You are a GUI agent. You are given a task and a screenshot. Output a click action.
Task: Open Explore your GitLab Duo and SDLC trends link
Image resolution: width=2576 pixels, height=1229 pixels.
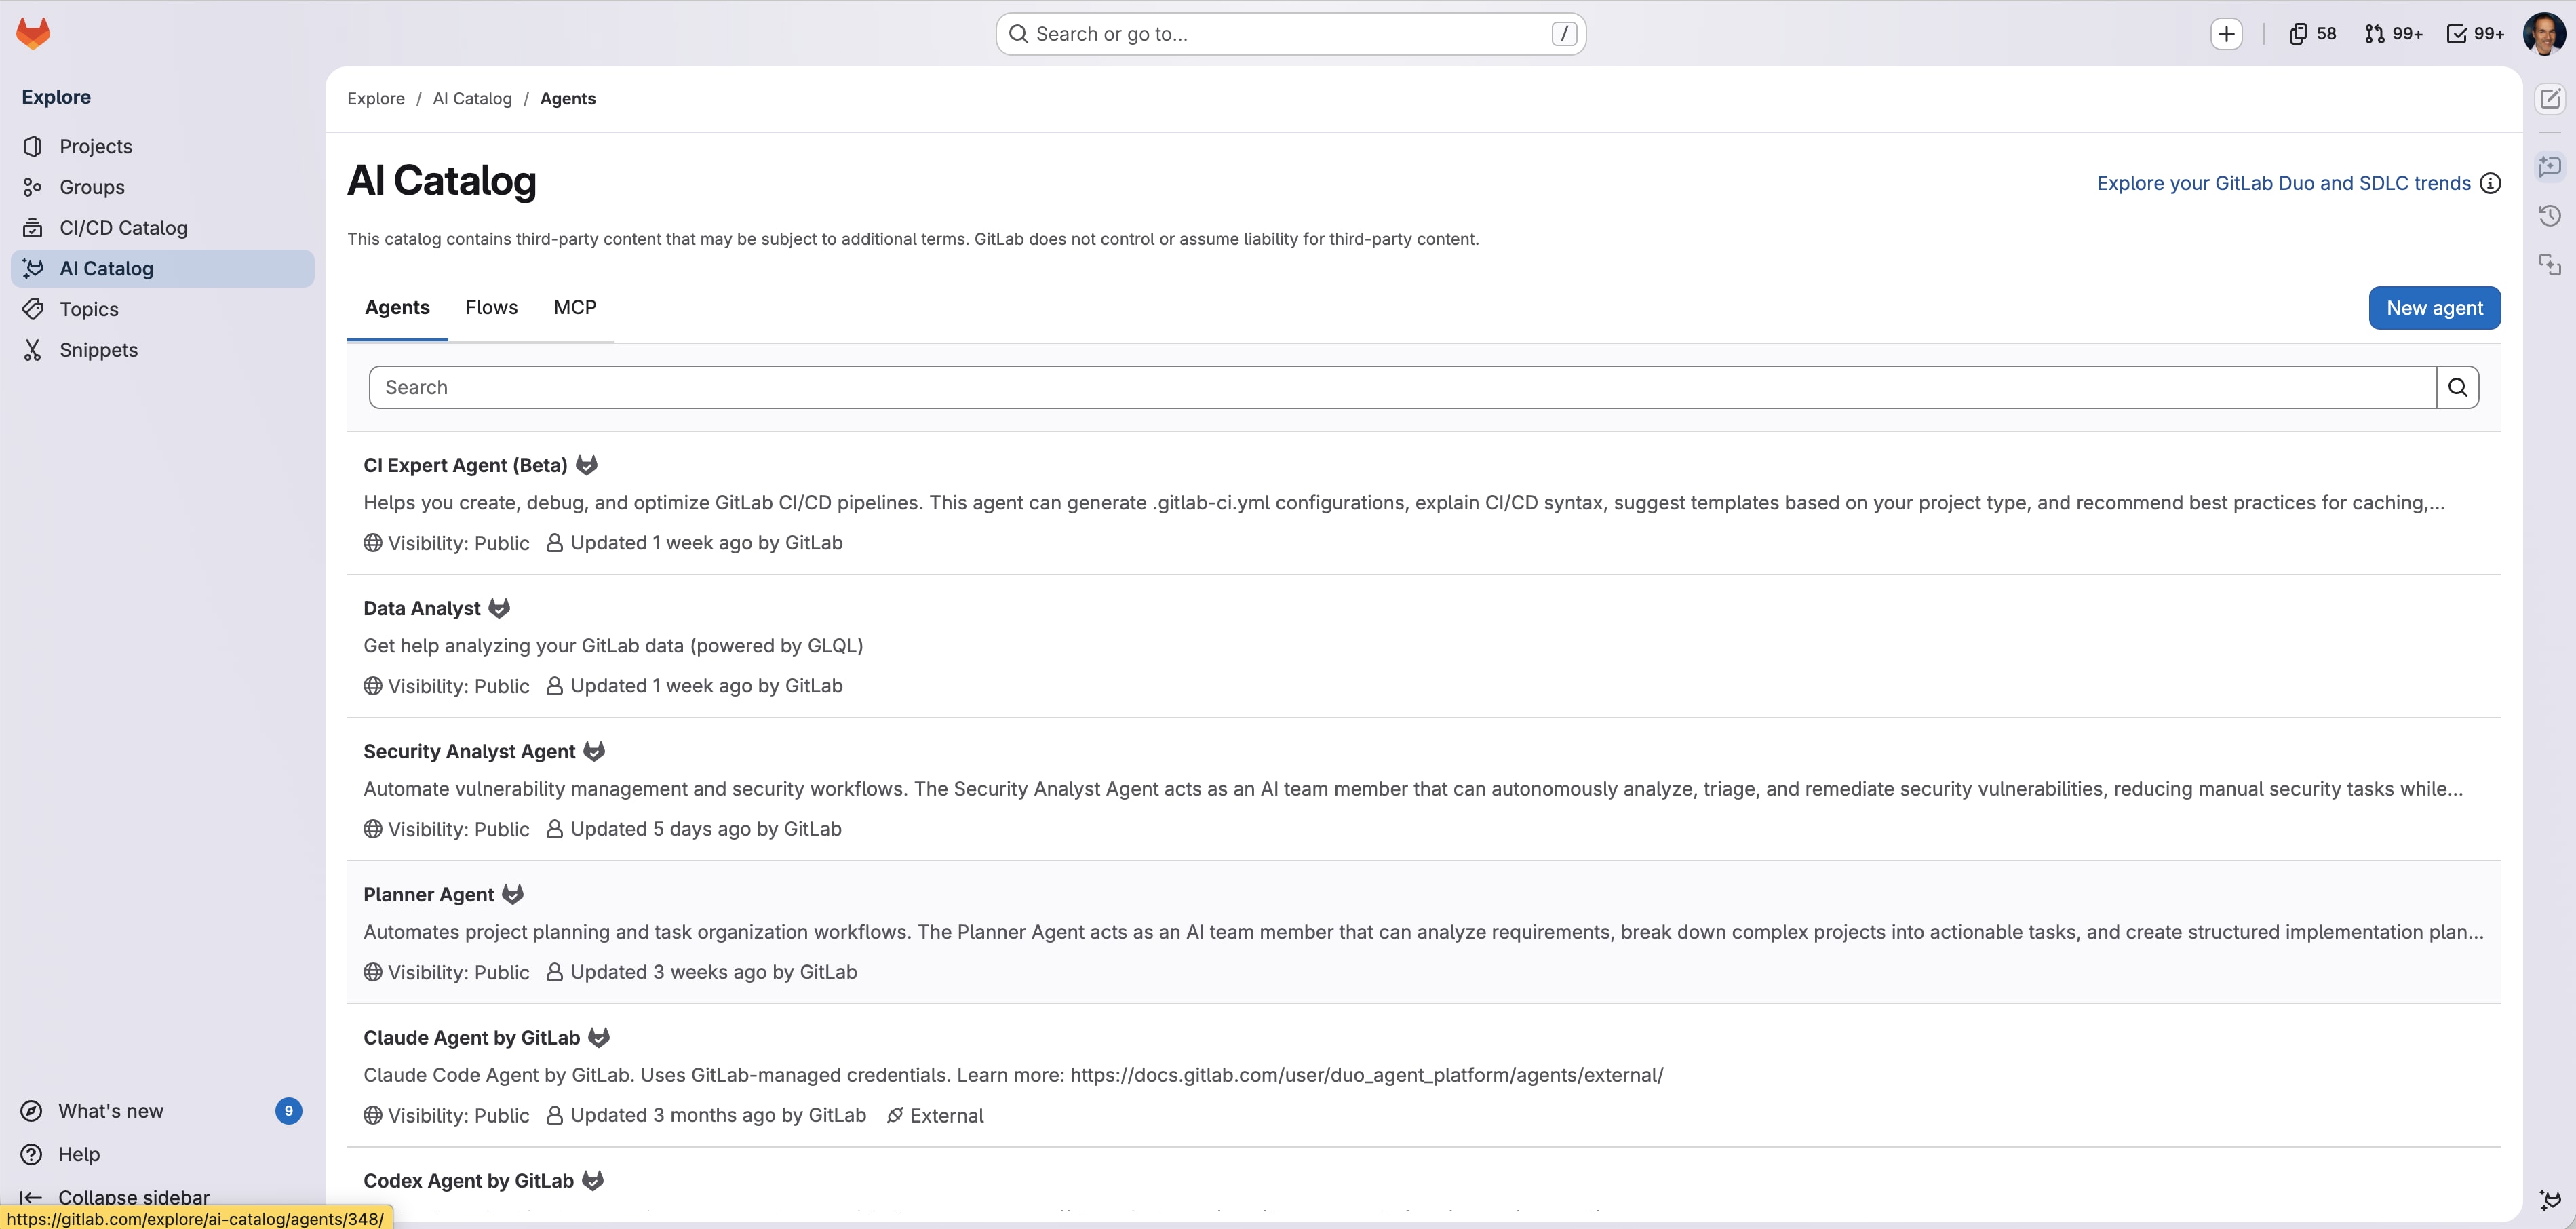click(2283, 183)
